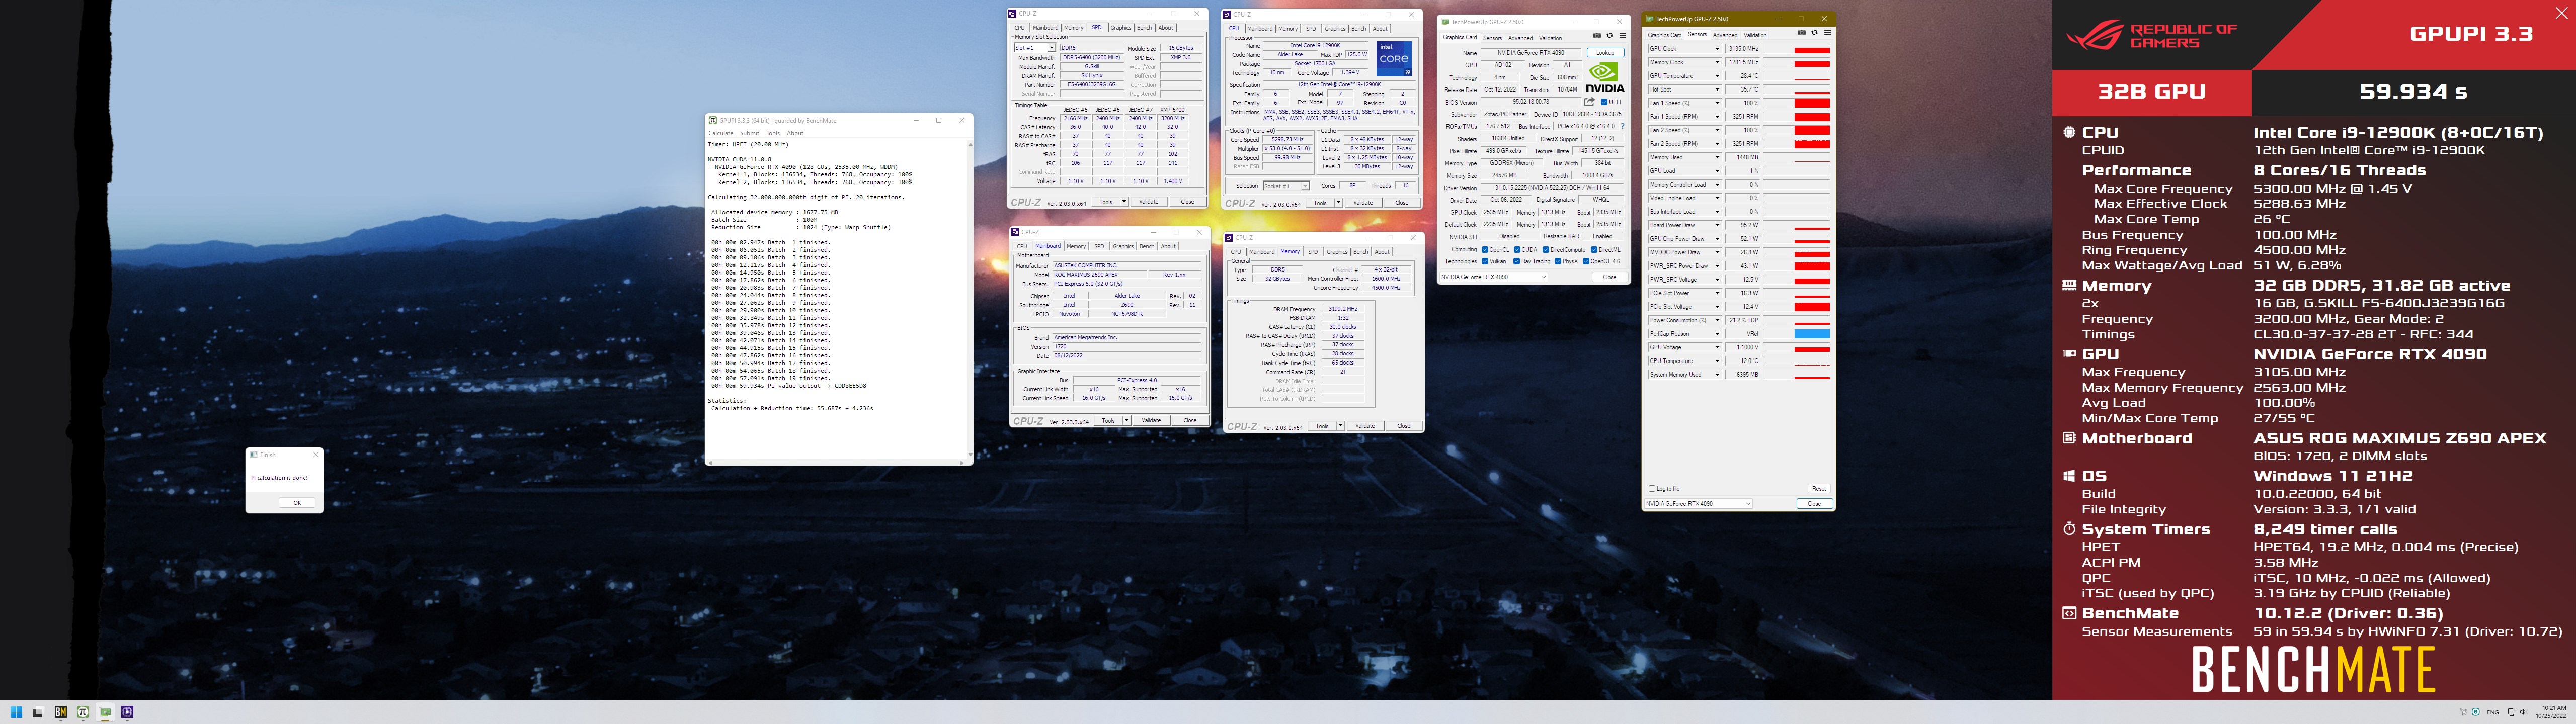Click the CPU-Z SPD window title icon
Image resolution: width=2576 pixels, height=724 pixels.
click(1013, 14)
